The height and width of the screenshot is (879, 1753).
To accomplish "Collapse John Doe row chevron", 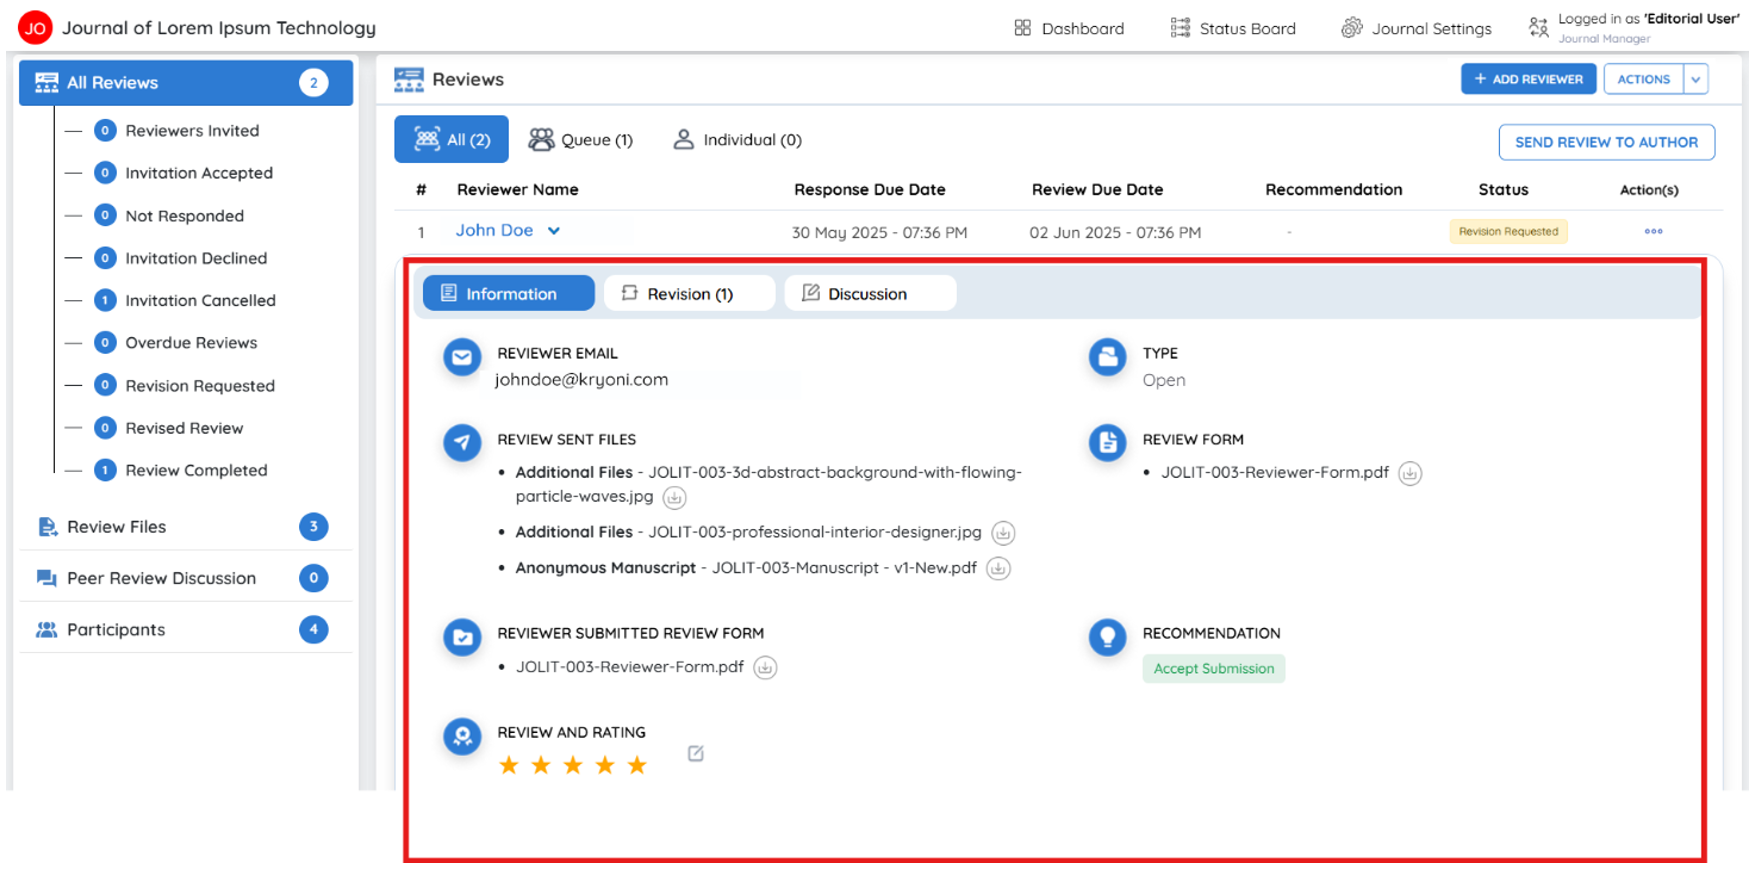I will click(554, 231).
